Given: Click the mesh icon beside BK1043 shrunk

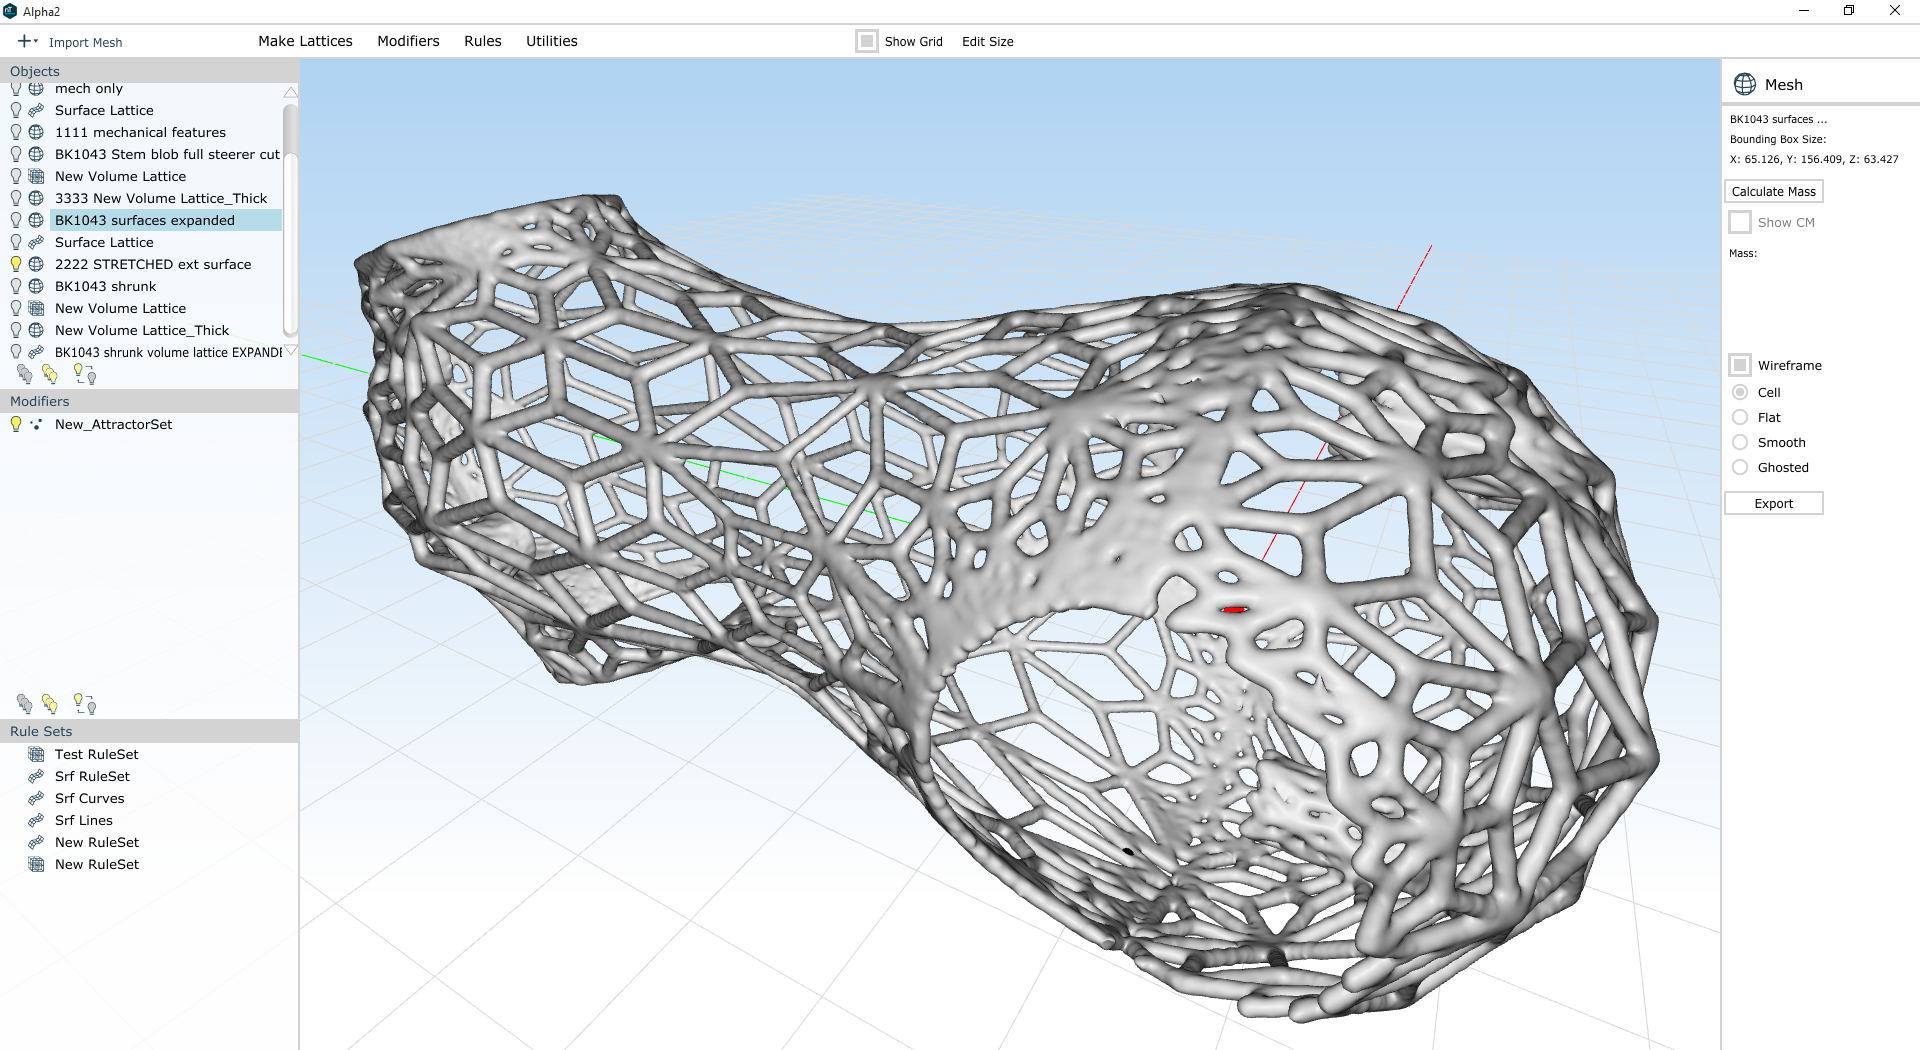Looking at the screenshot, I should [x=36, y=286].
